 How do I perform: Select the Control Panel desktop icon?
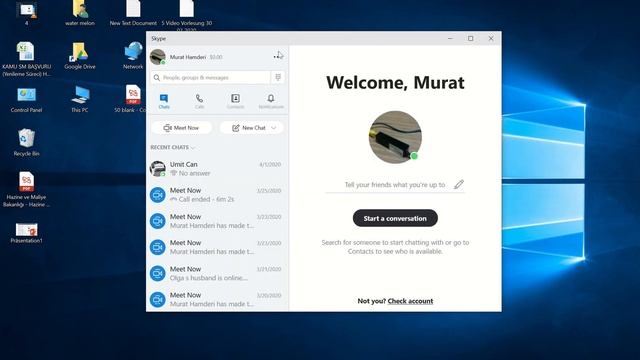pyautogui.click(x=27, y=99)
